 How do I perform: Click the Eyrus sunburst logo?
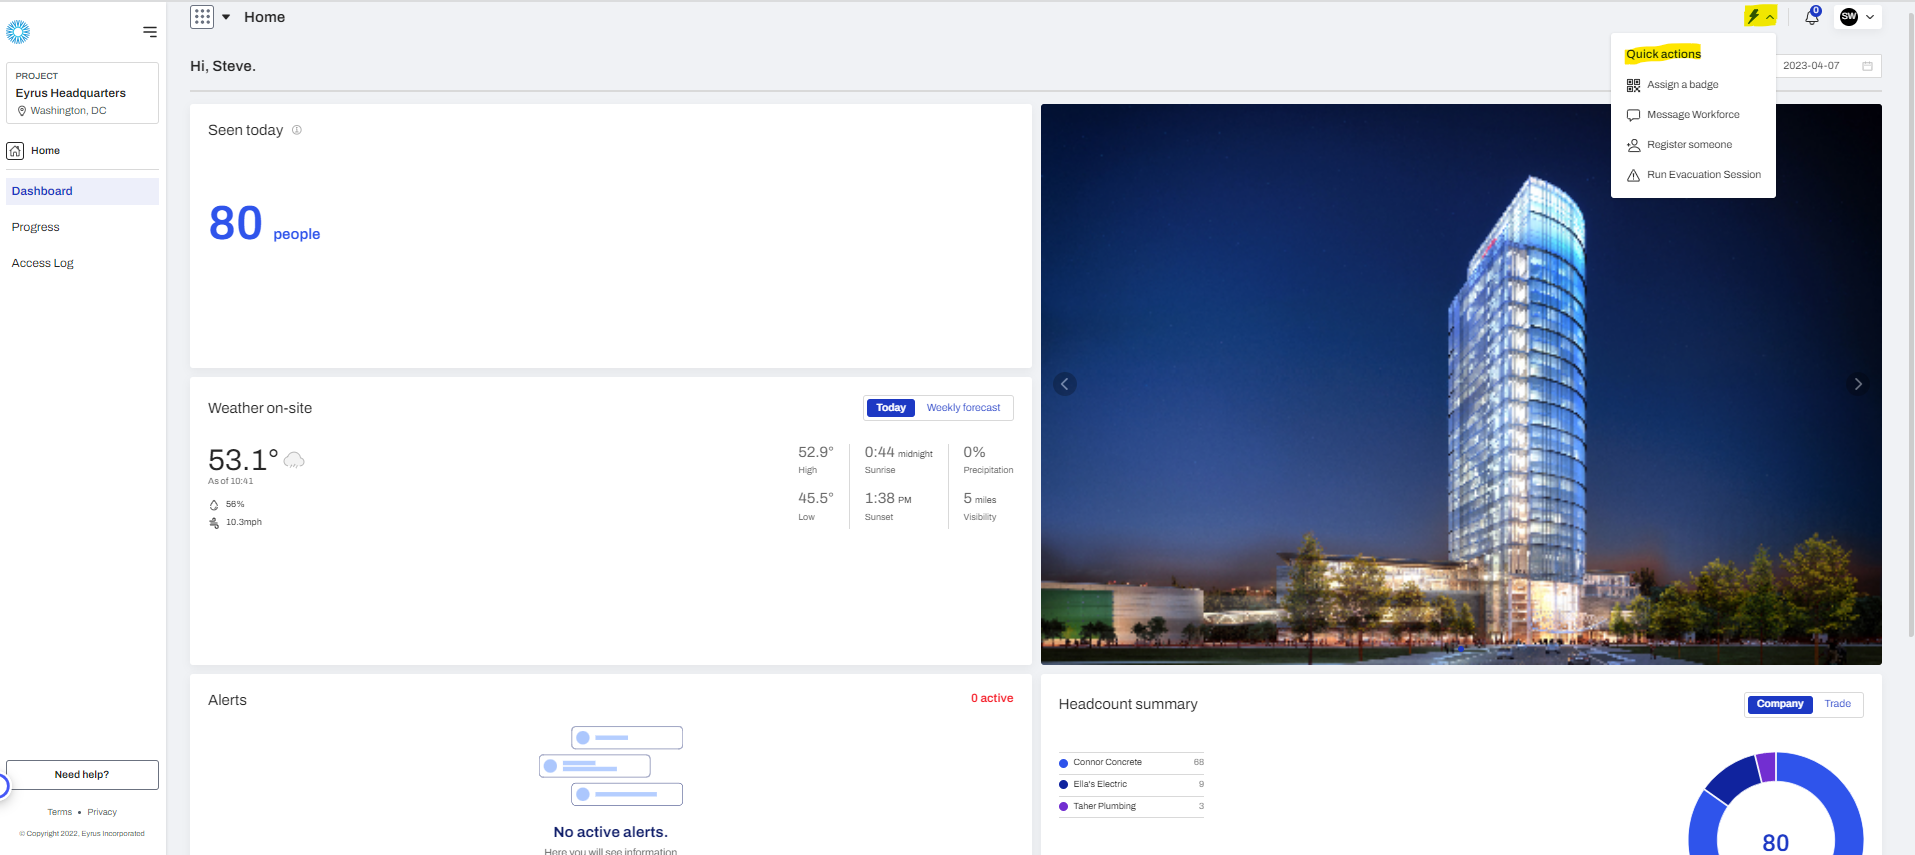(18, 32)
